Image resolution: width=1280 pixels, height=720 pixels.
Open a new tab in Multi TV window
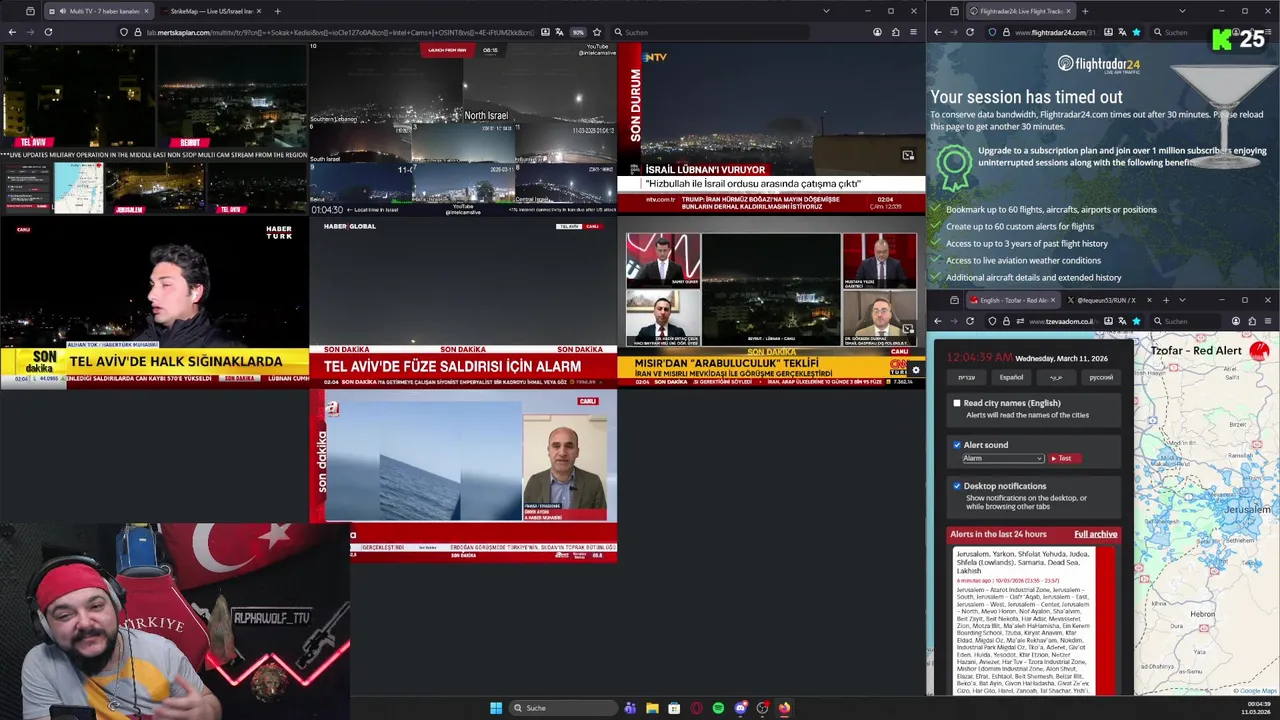coord(277,11)
